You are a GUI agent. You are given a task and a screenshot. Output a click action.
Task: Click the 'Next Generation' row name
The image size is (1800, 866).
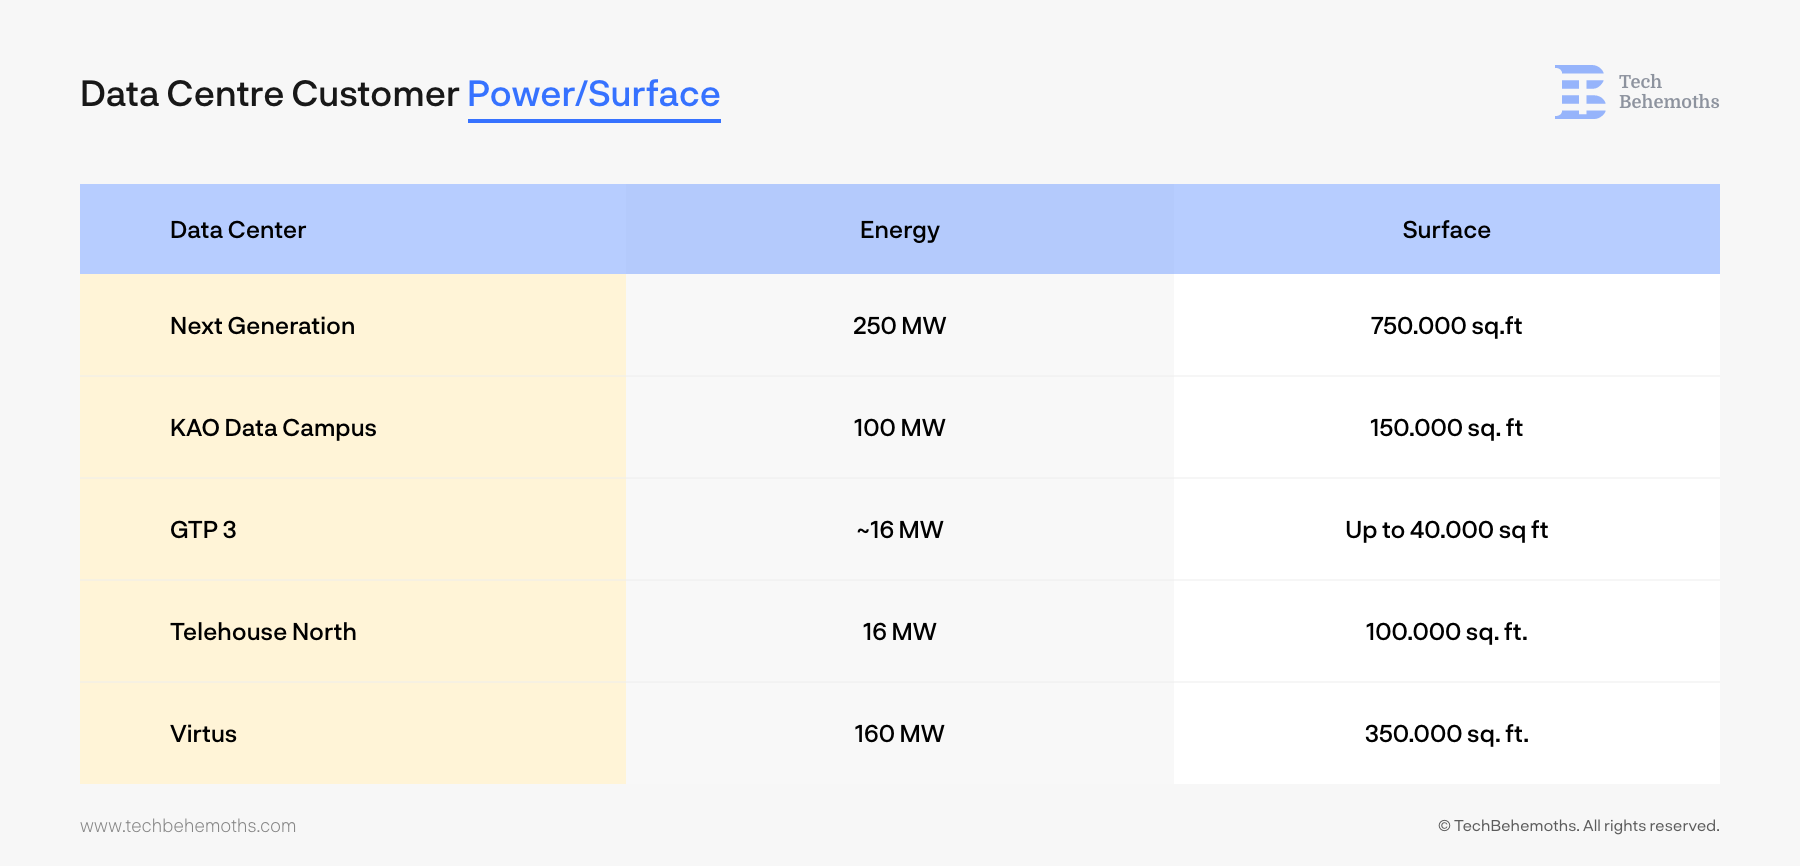262,326
